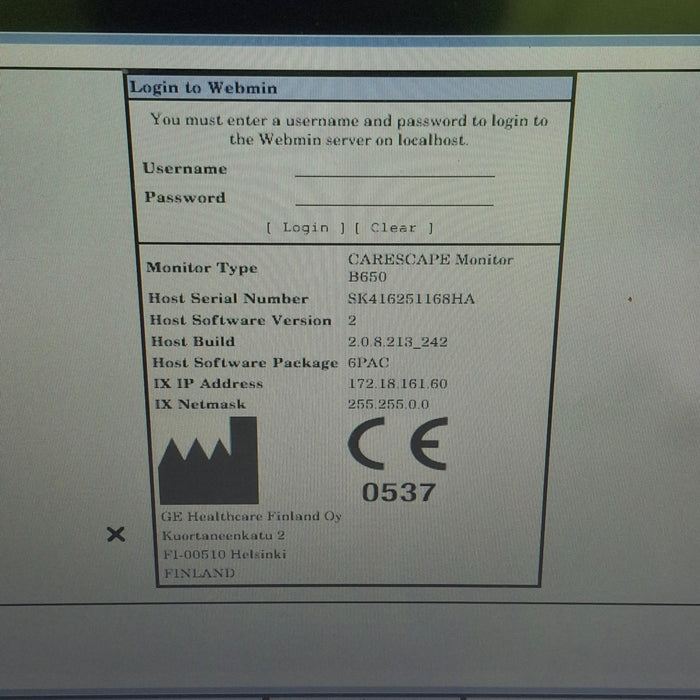Select the host serial number SK416251168HA

pos(411,299)
